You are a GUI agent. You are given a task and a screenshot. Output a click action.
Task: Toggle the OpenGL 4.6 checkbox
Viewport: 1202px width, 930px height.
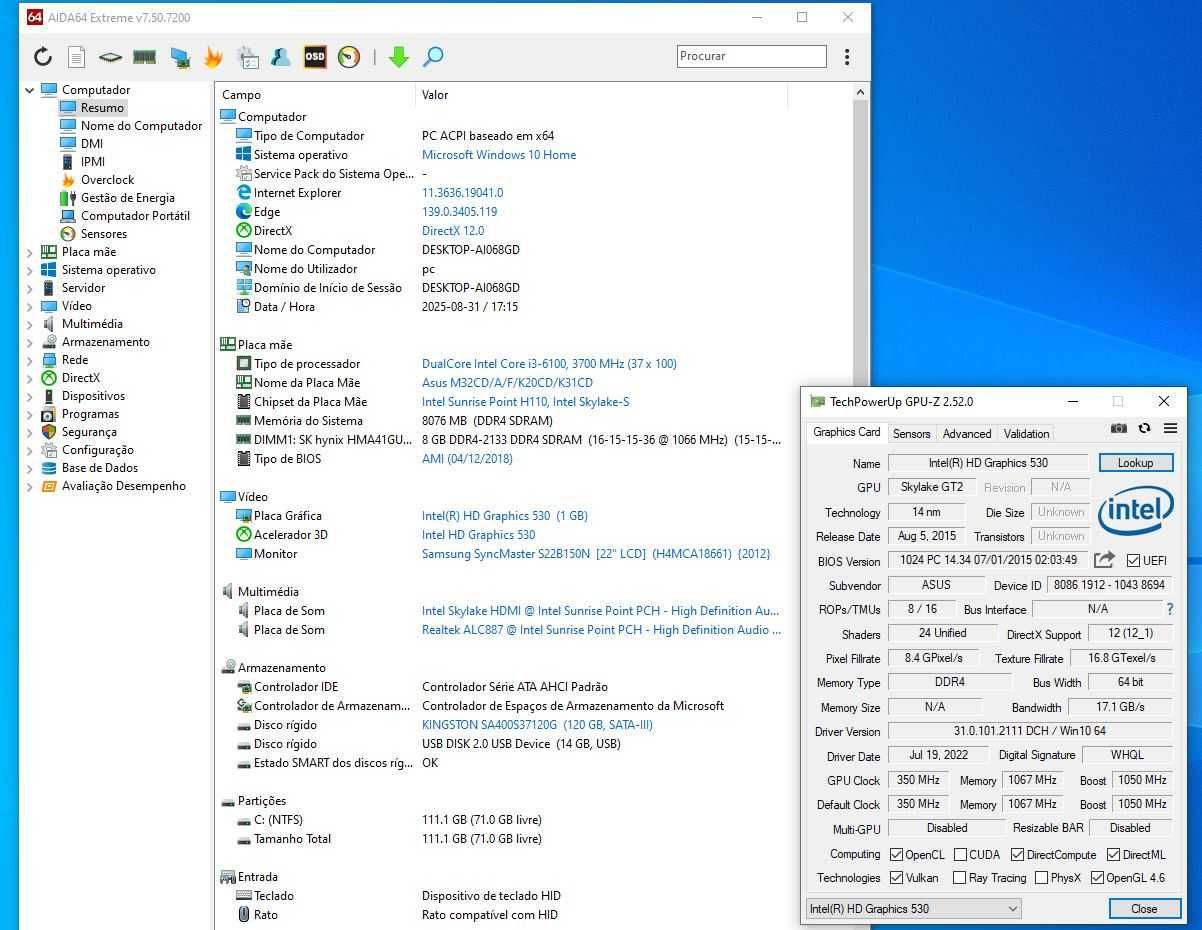[x=1097, y=878]
